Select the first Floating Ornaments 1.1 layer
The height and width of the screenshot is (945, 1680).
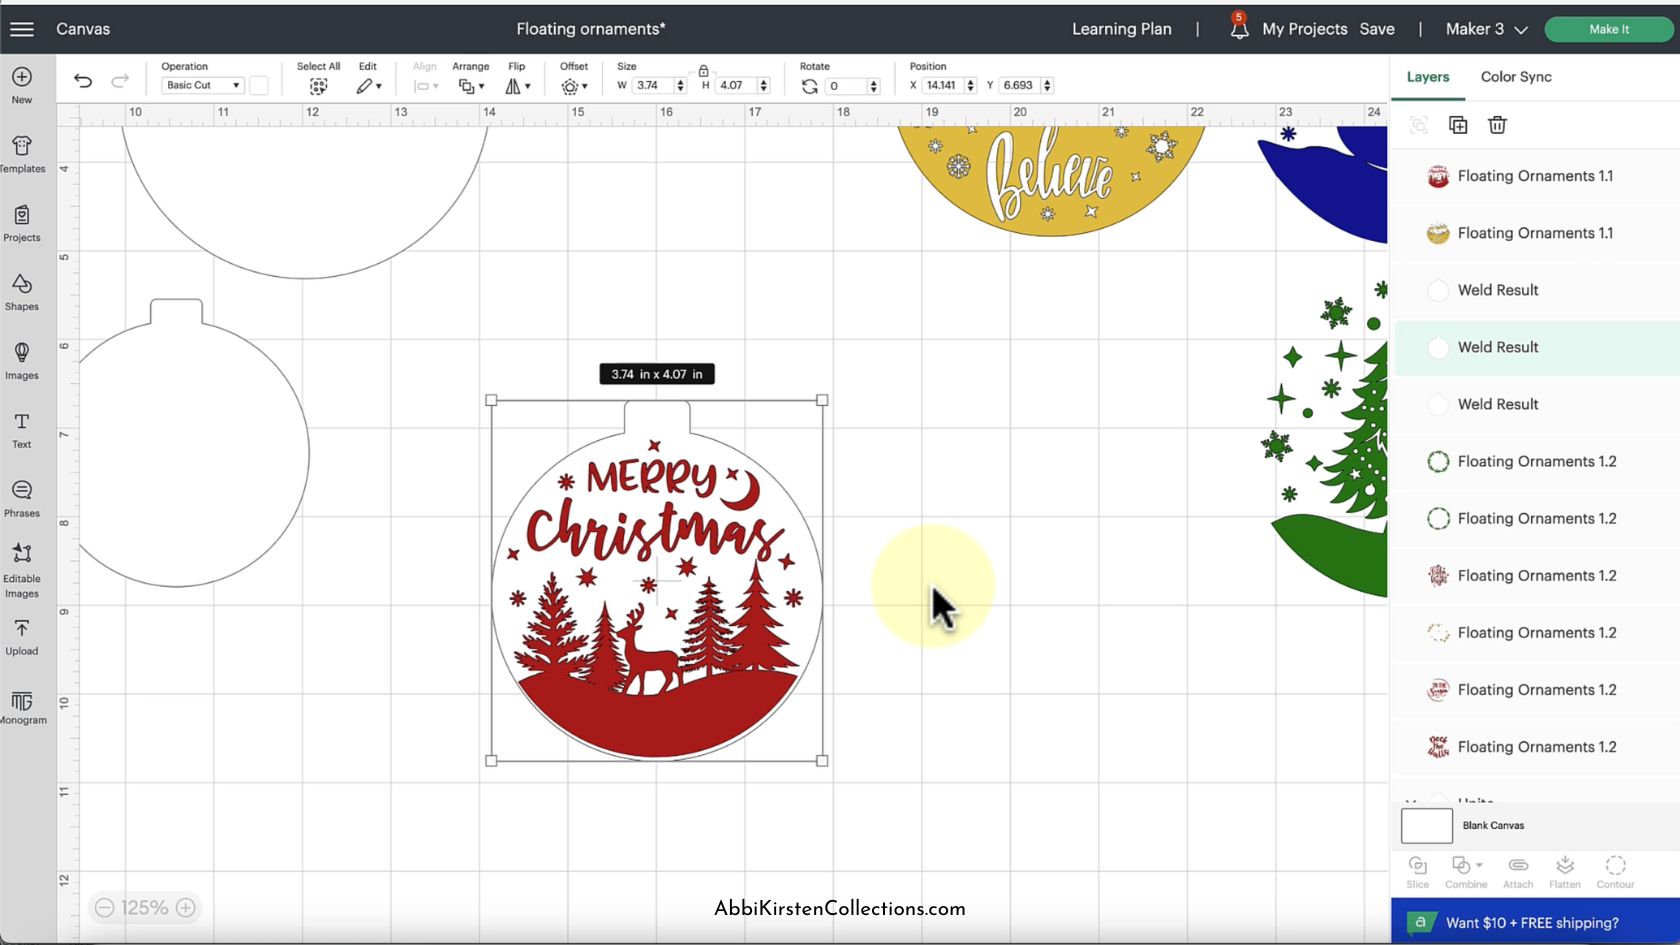(1537, 176)
